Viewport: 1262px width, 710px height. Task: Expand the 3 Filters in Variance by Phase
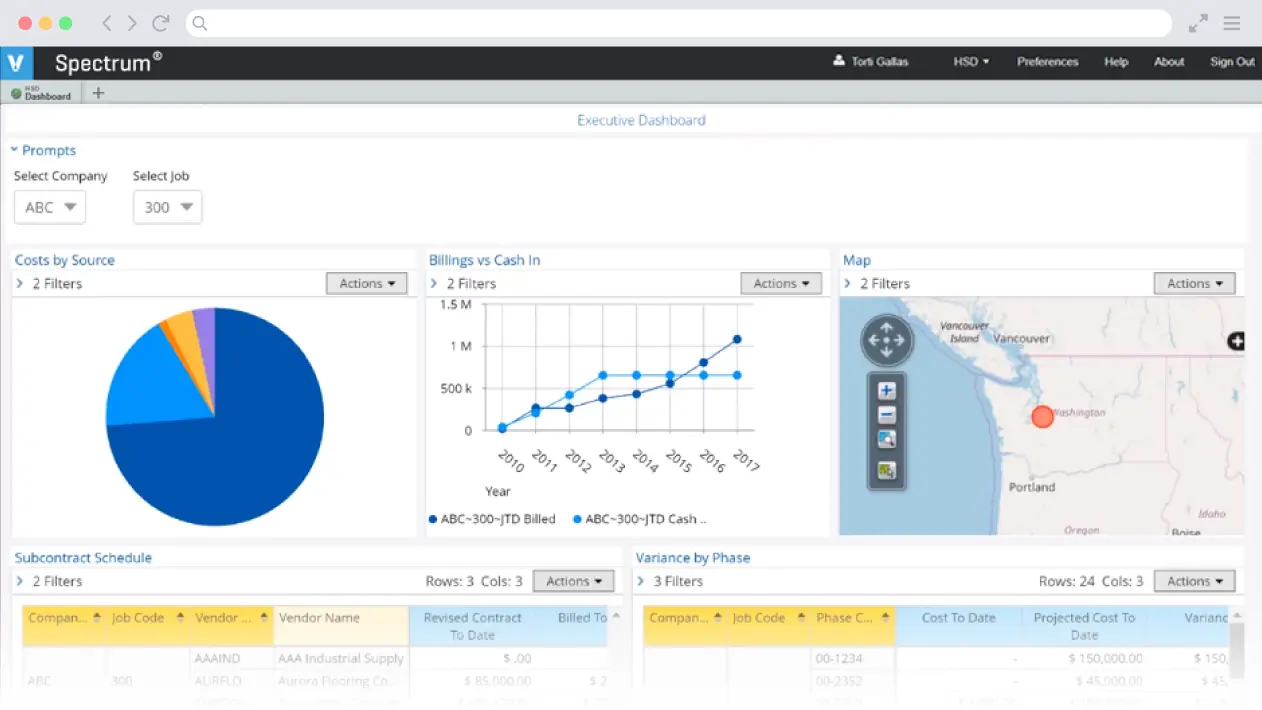[x=641, y=581]
